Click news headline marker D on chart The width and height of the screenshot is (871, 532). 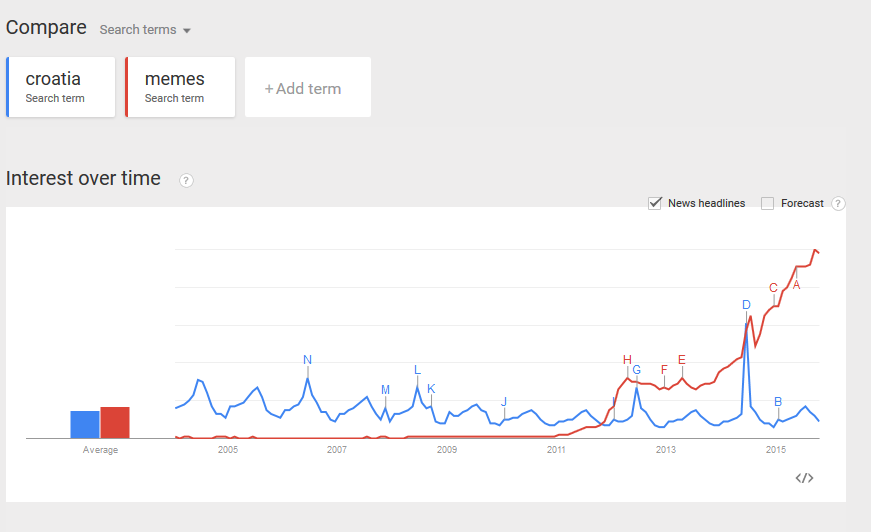746,305
